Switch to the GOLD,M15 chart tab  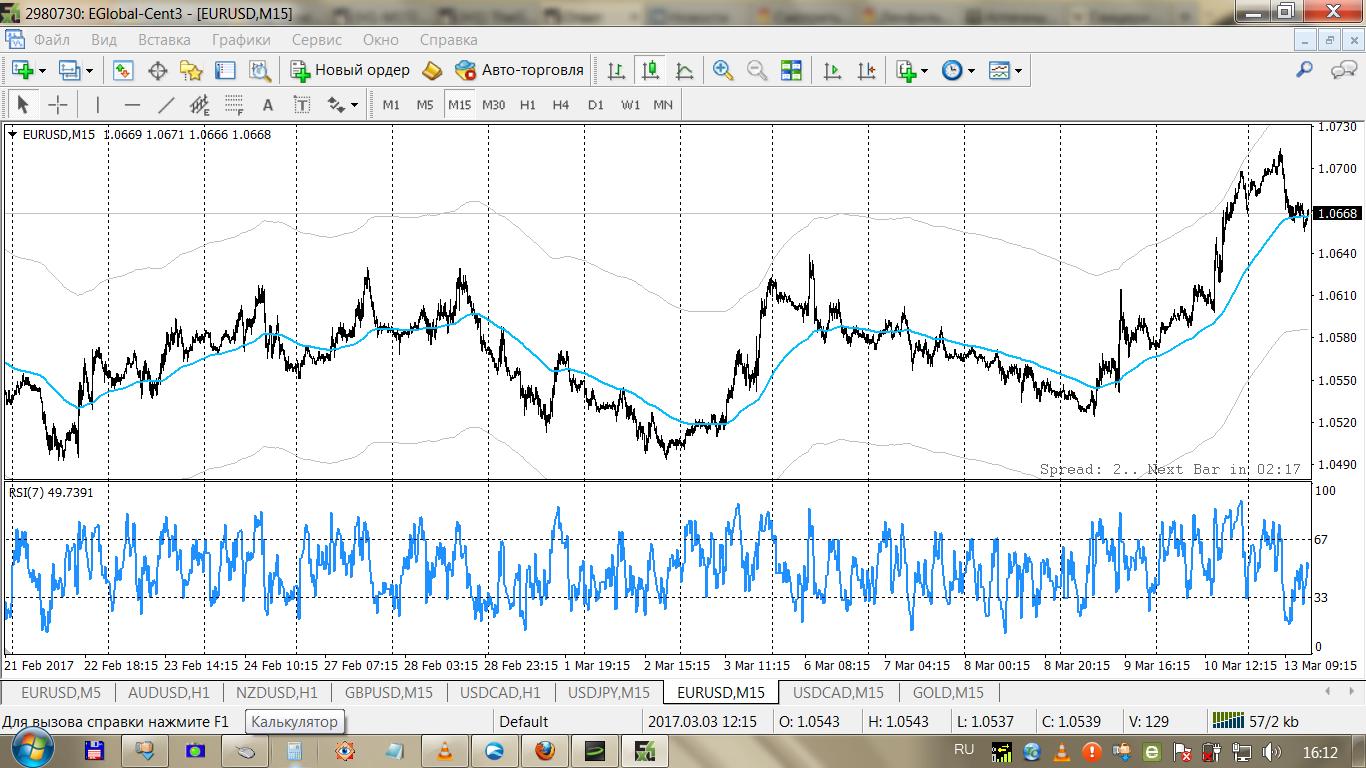947,692
